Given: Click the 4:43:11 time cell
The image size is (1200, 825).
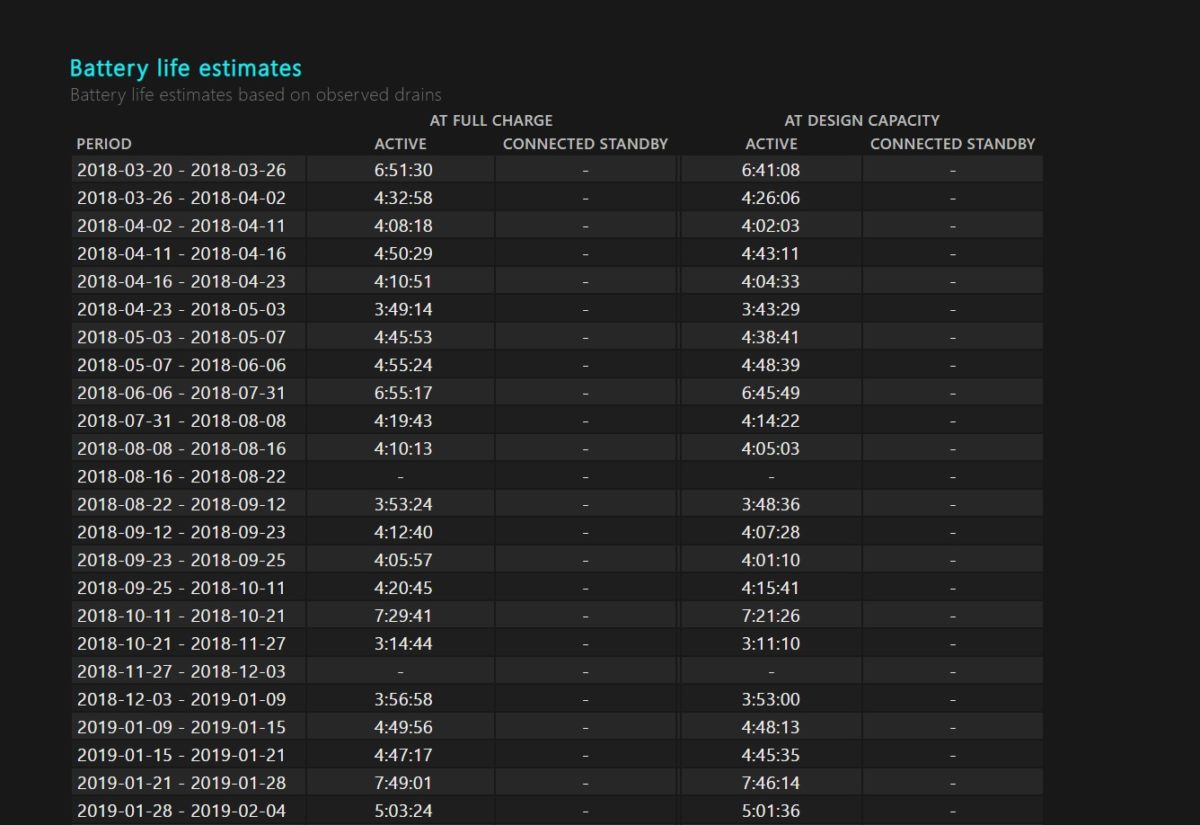Looking at the screenshot, I should [771, 254].
